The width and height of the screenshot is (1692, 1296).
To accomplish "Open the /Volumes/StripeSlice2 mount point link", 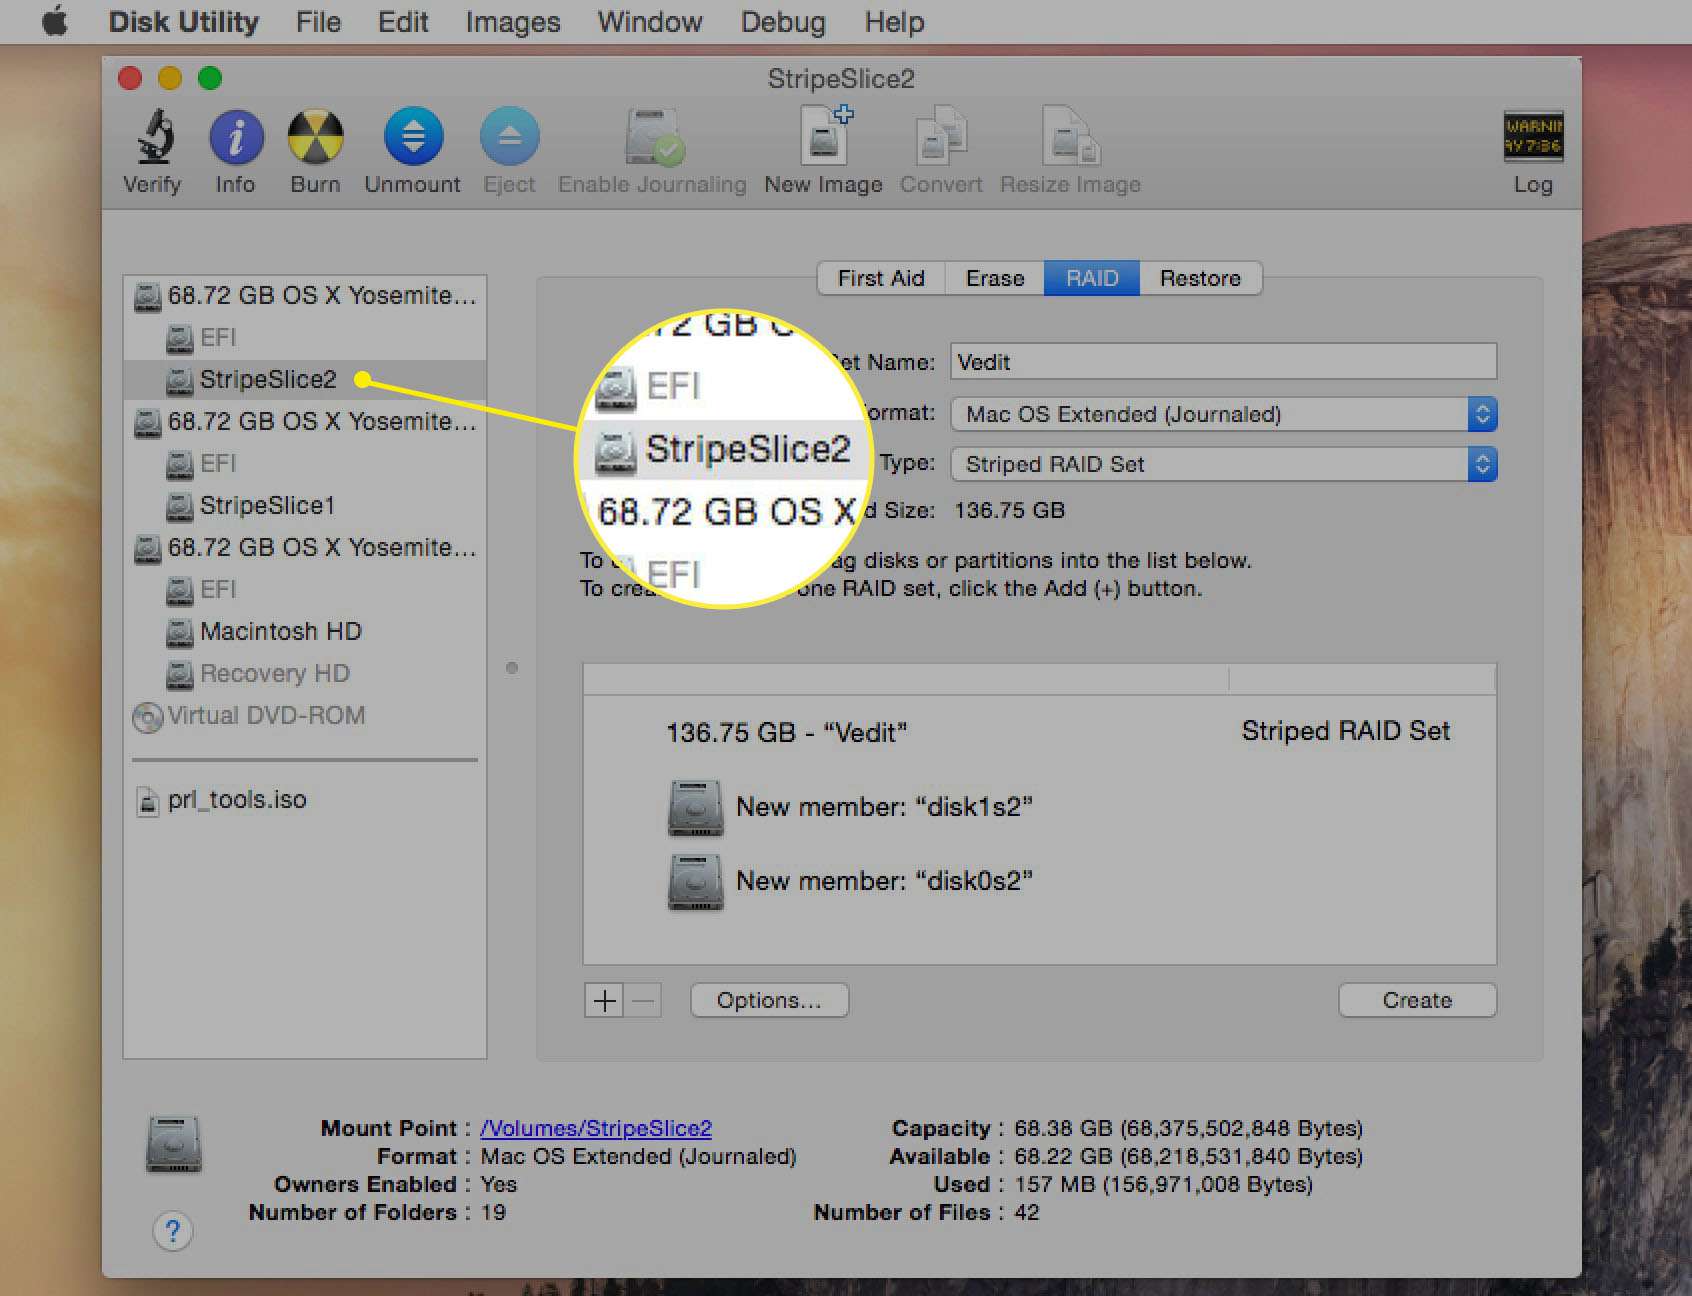I will [x=596, y=1128].
